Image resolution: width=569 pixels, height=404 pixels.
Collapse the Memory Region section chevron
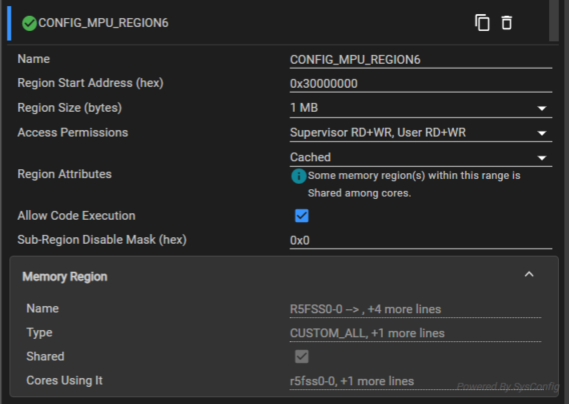[x=529, y=274]
